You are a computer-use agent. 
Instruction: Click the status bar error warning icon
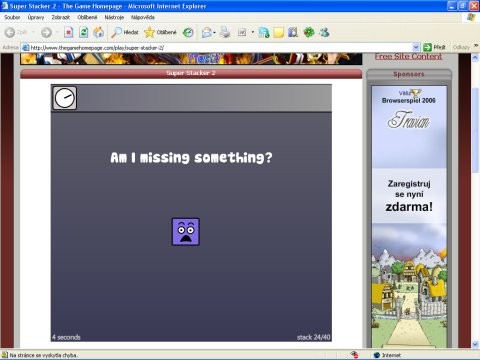pyautogui.click(x=4, y=355)
